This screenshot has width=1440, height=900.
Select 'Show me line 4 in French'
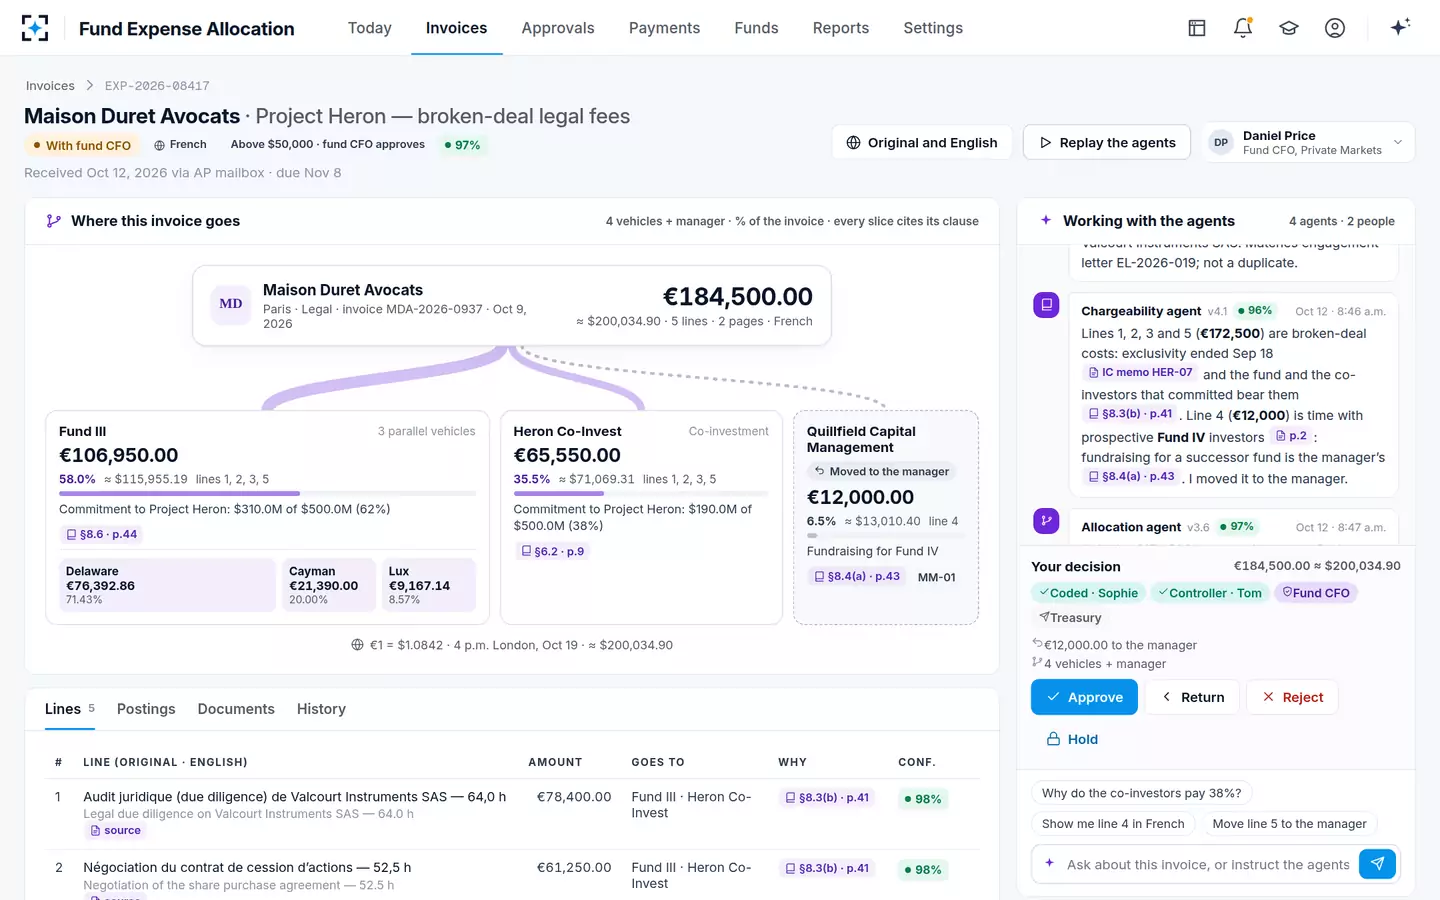(1113, 824)
